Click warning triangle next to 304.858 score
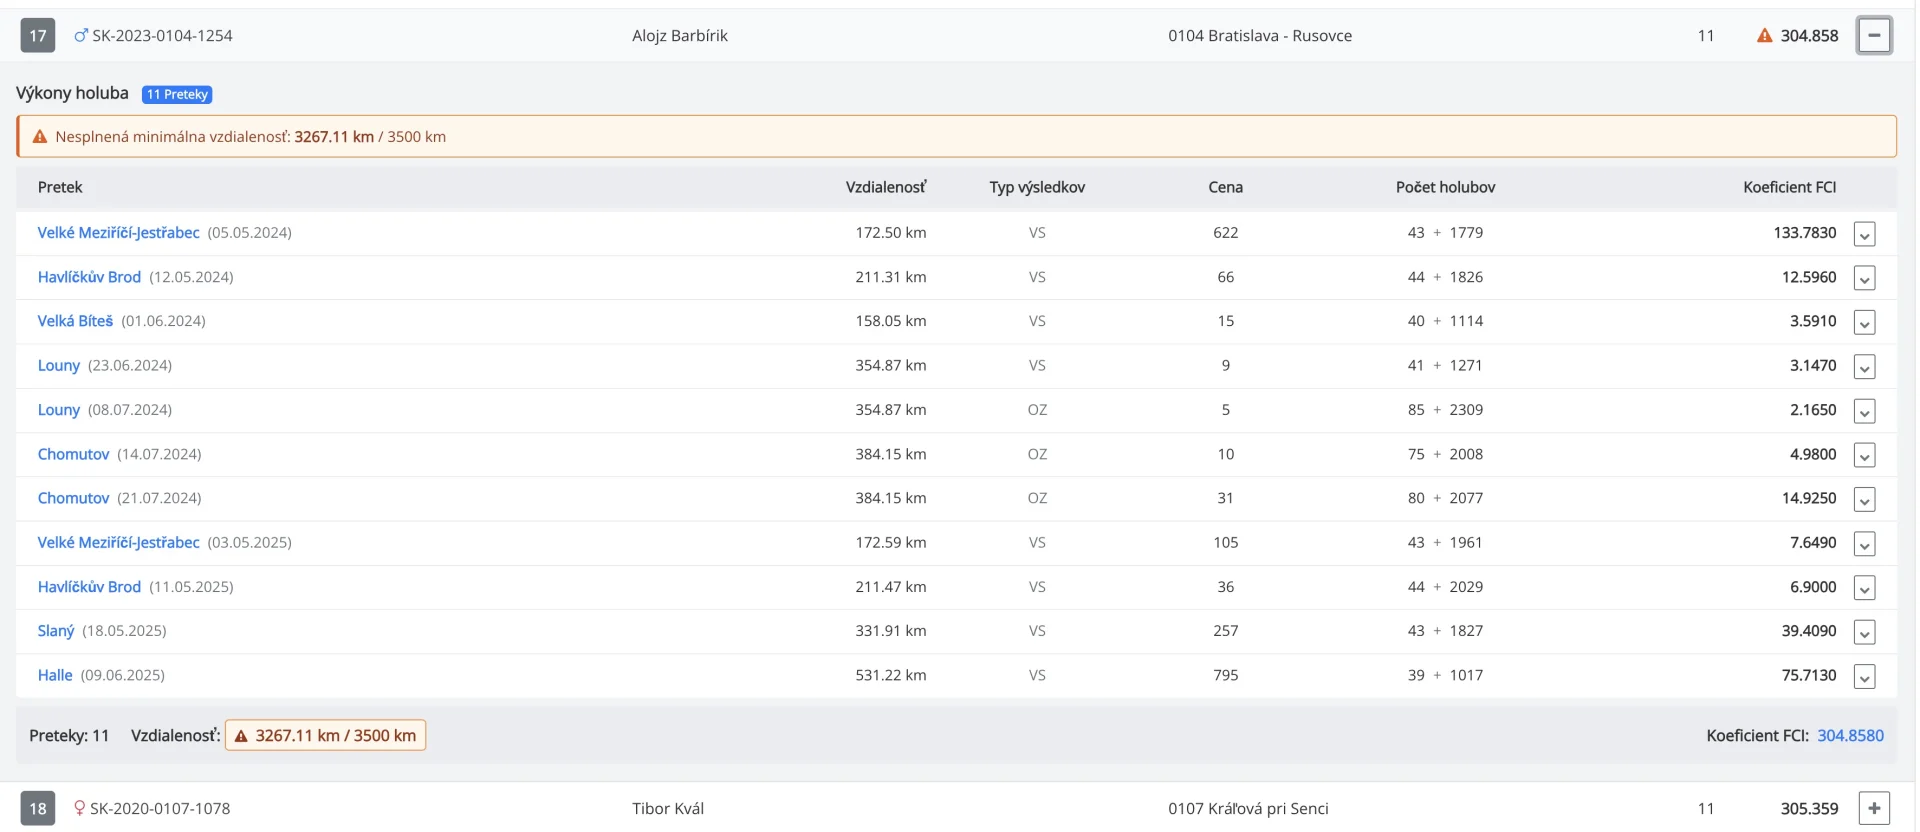The width and height of the screenshot is (1920, 832). click(1764, 36)
